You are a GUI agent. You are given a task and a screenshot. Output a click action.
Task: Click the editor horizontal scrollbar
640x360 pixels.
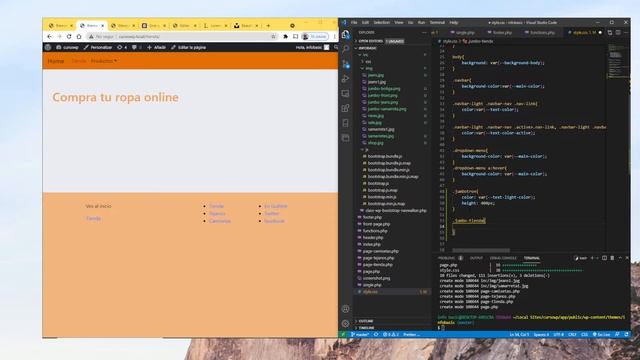[x=481, y=250]
